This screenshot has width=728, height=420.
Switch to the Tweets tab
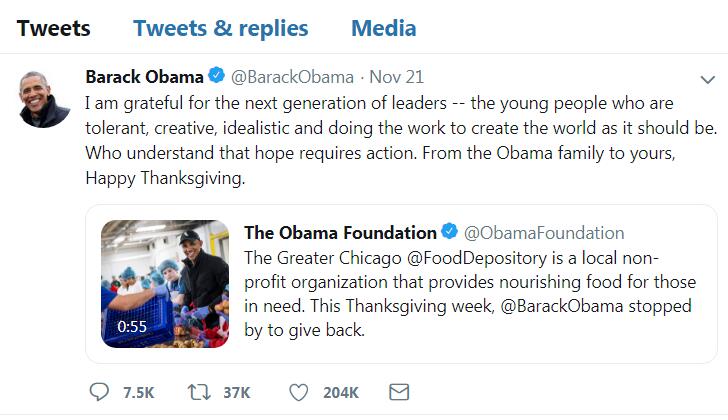(x=53, y=28)
